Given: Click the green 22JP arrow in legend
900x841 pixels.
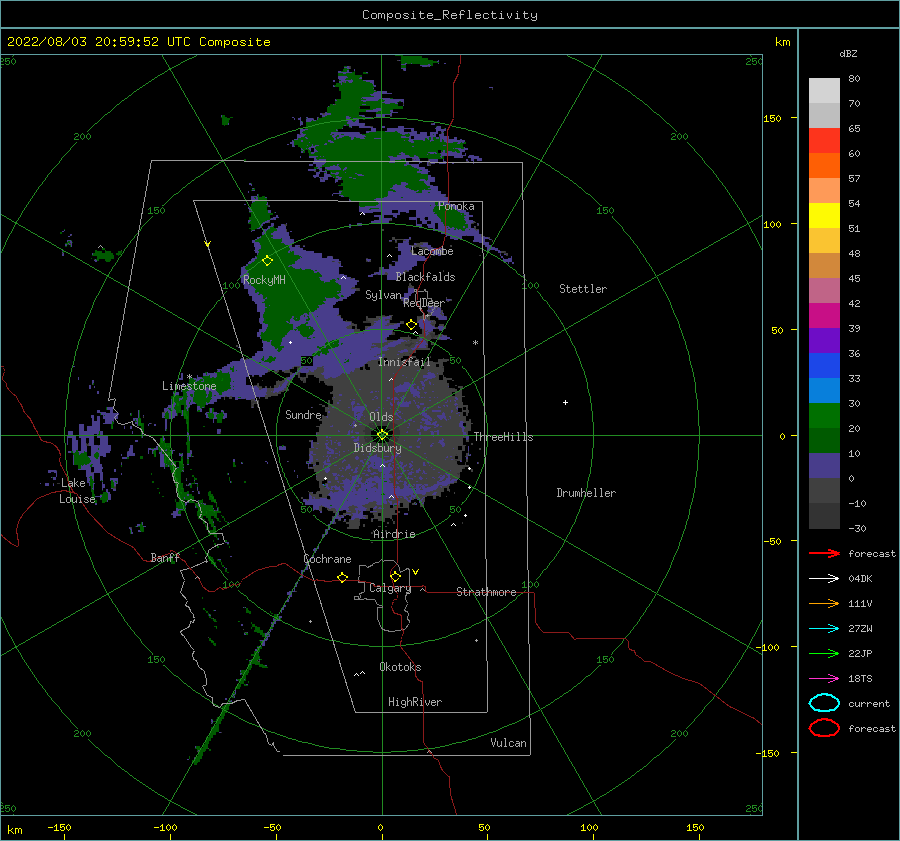Looking at the screenshot, I should pos(824,653).
